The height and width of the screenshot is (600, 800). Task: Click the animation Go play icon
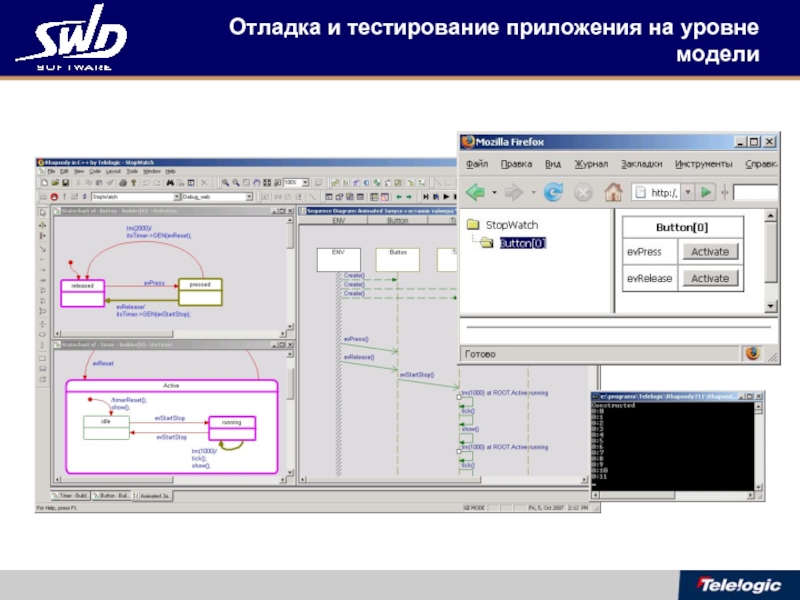coord(446,196)
